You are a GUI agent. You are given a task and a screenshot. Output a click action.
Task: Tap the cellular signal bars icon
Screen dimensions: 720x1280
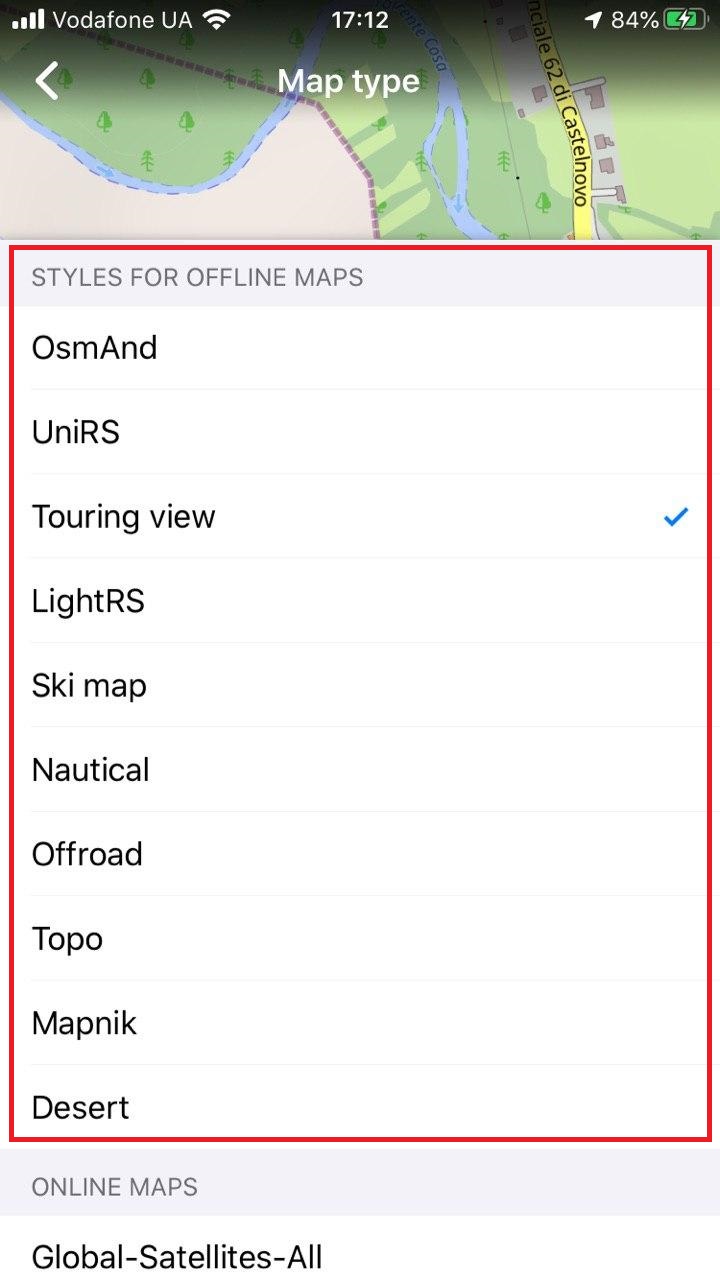(x=28, y=19)
